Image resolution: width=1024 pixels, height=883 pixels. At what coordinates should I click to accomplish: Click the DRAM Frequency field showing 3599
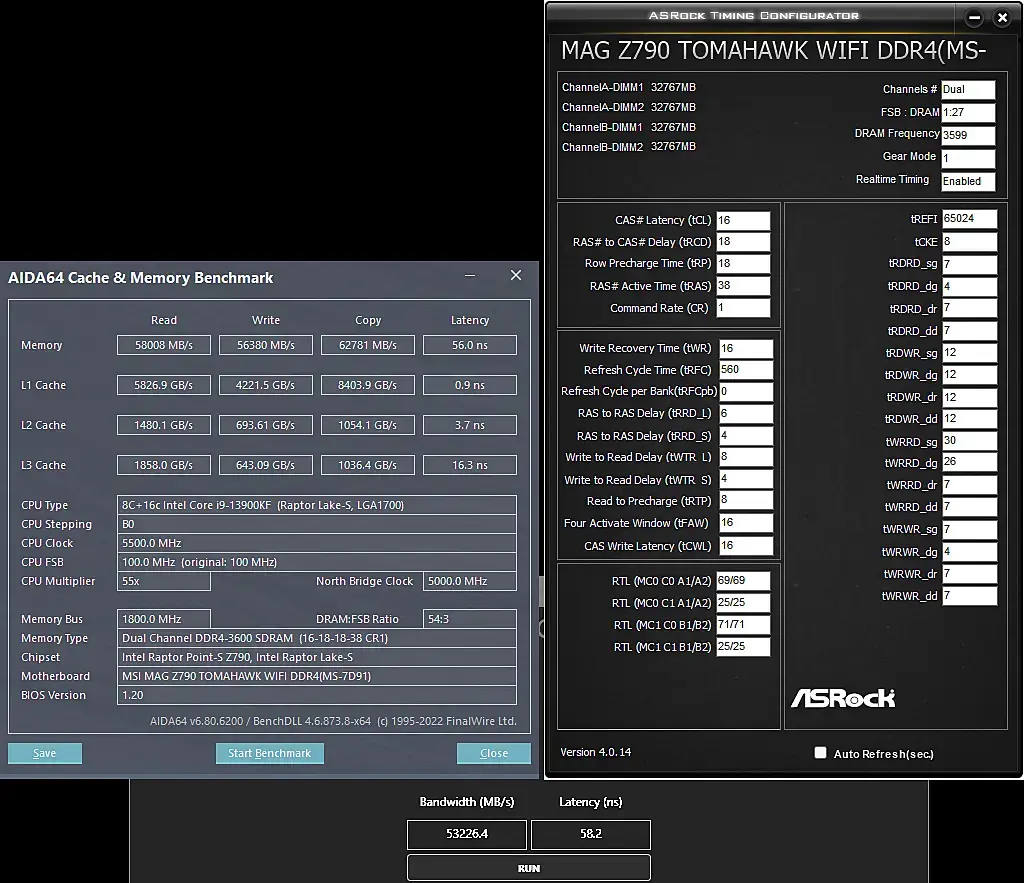coord(968,135)
